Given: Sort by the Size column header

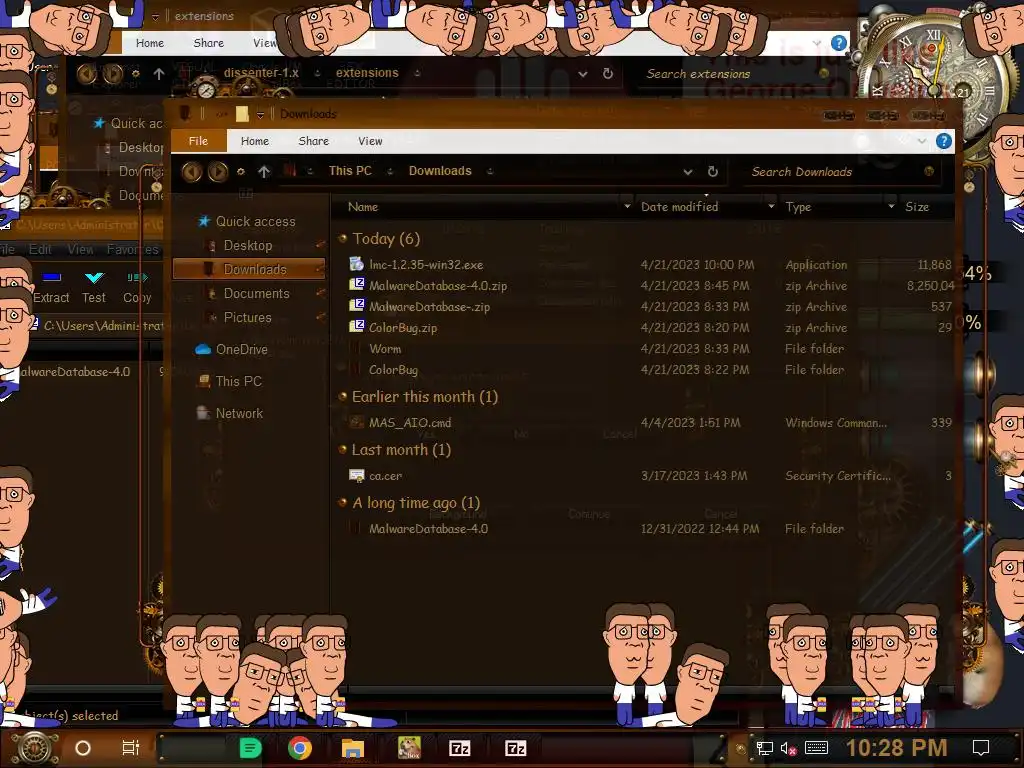Looking at the screenshot, I should pos(917,207).
